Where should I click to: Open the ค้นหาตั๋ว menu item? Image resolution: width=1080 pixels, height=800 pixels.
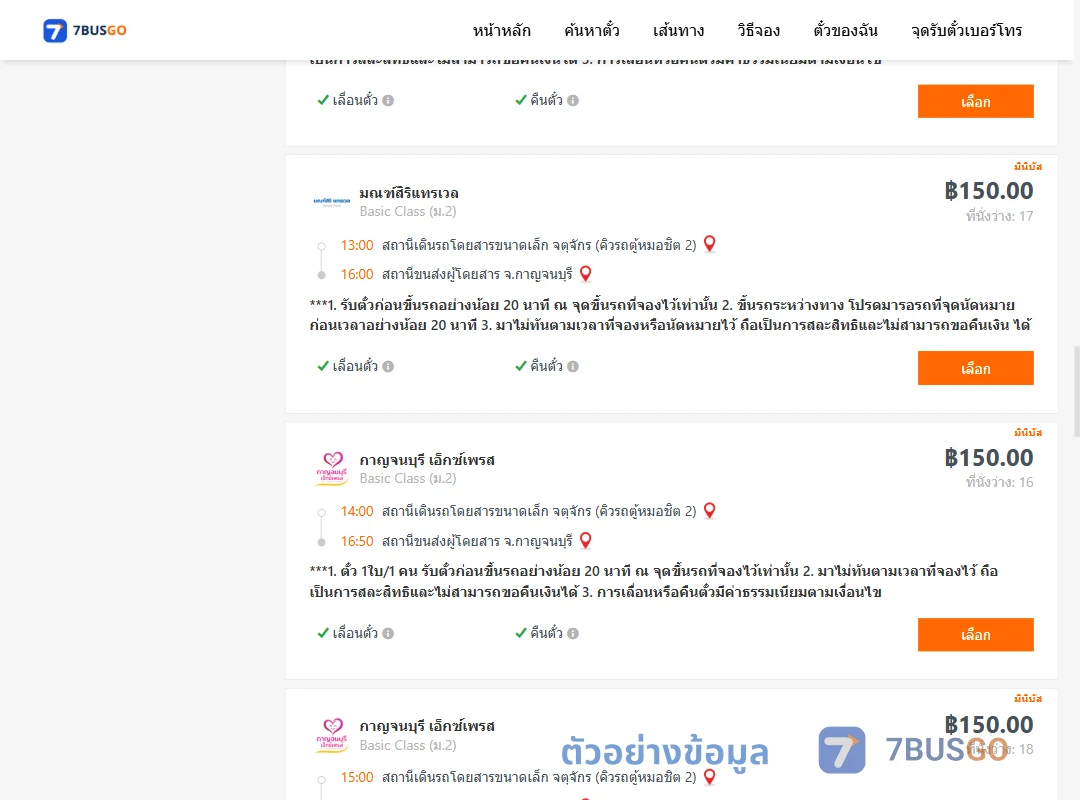point(592,30)
